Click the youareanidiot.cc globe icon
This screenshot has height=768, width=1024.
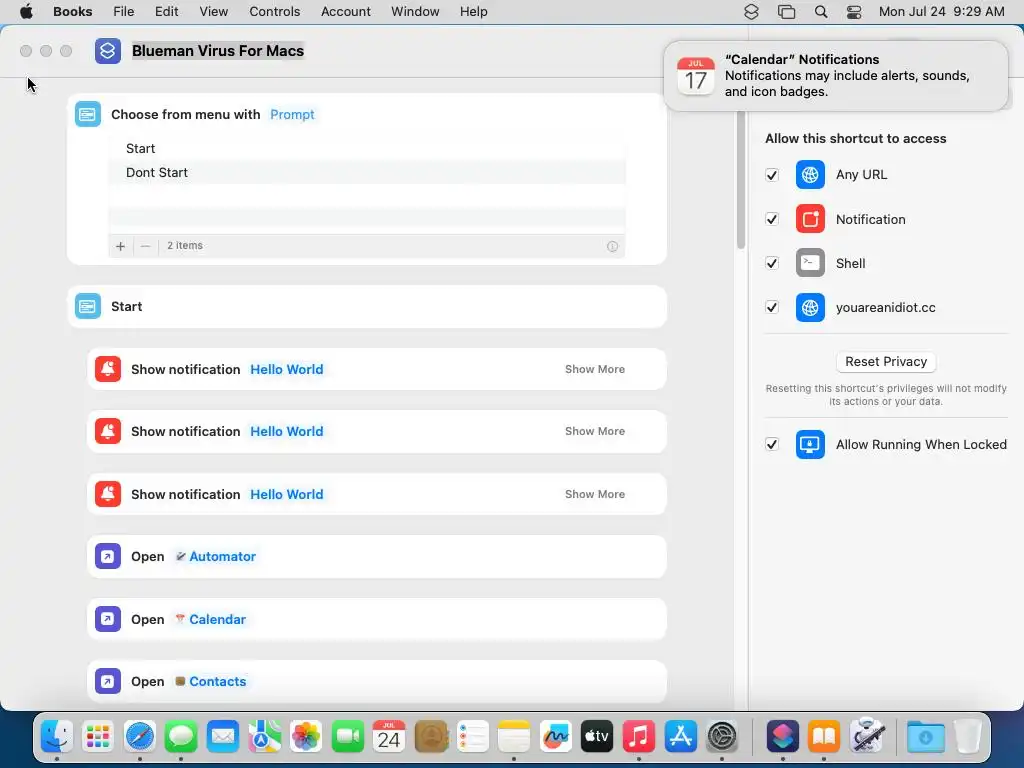[x=810, y=308]
